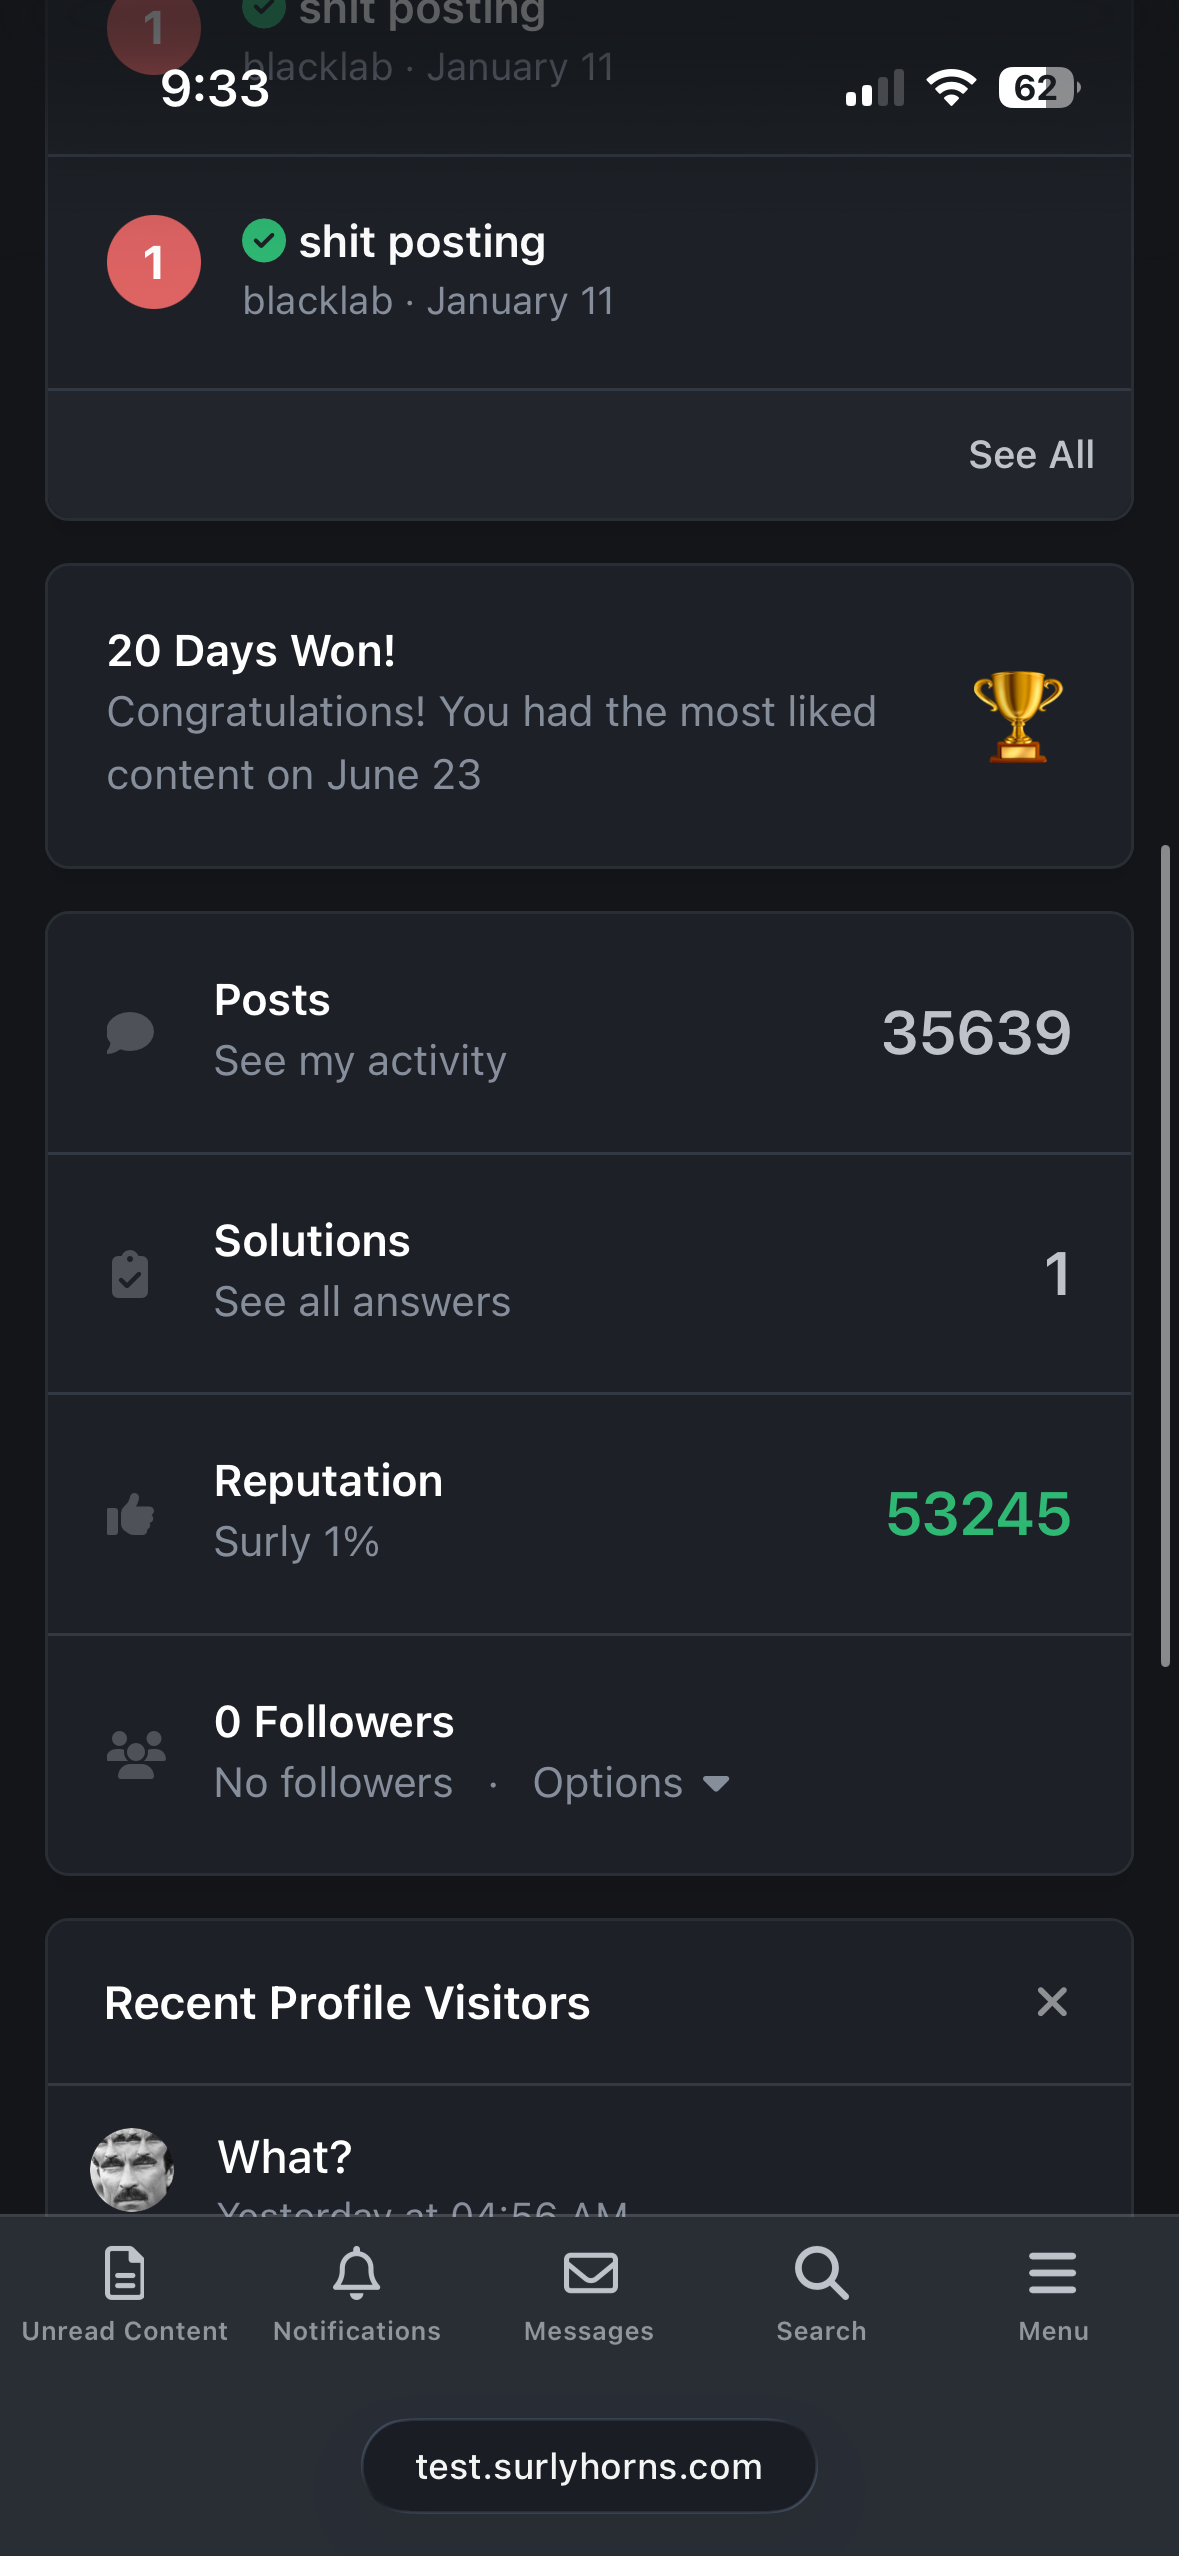1179x2556 pixels.
Task: Open the hamburger Menu icon
Action: coord(1053,2274)
